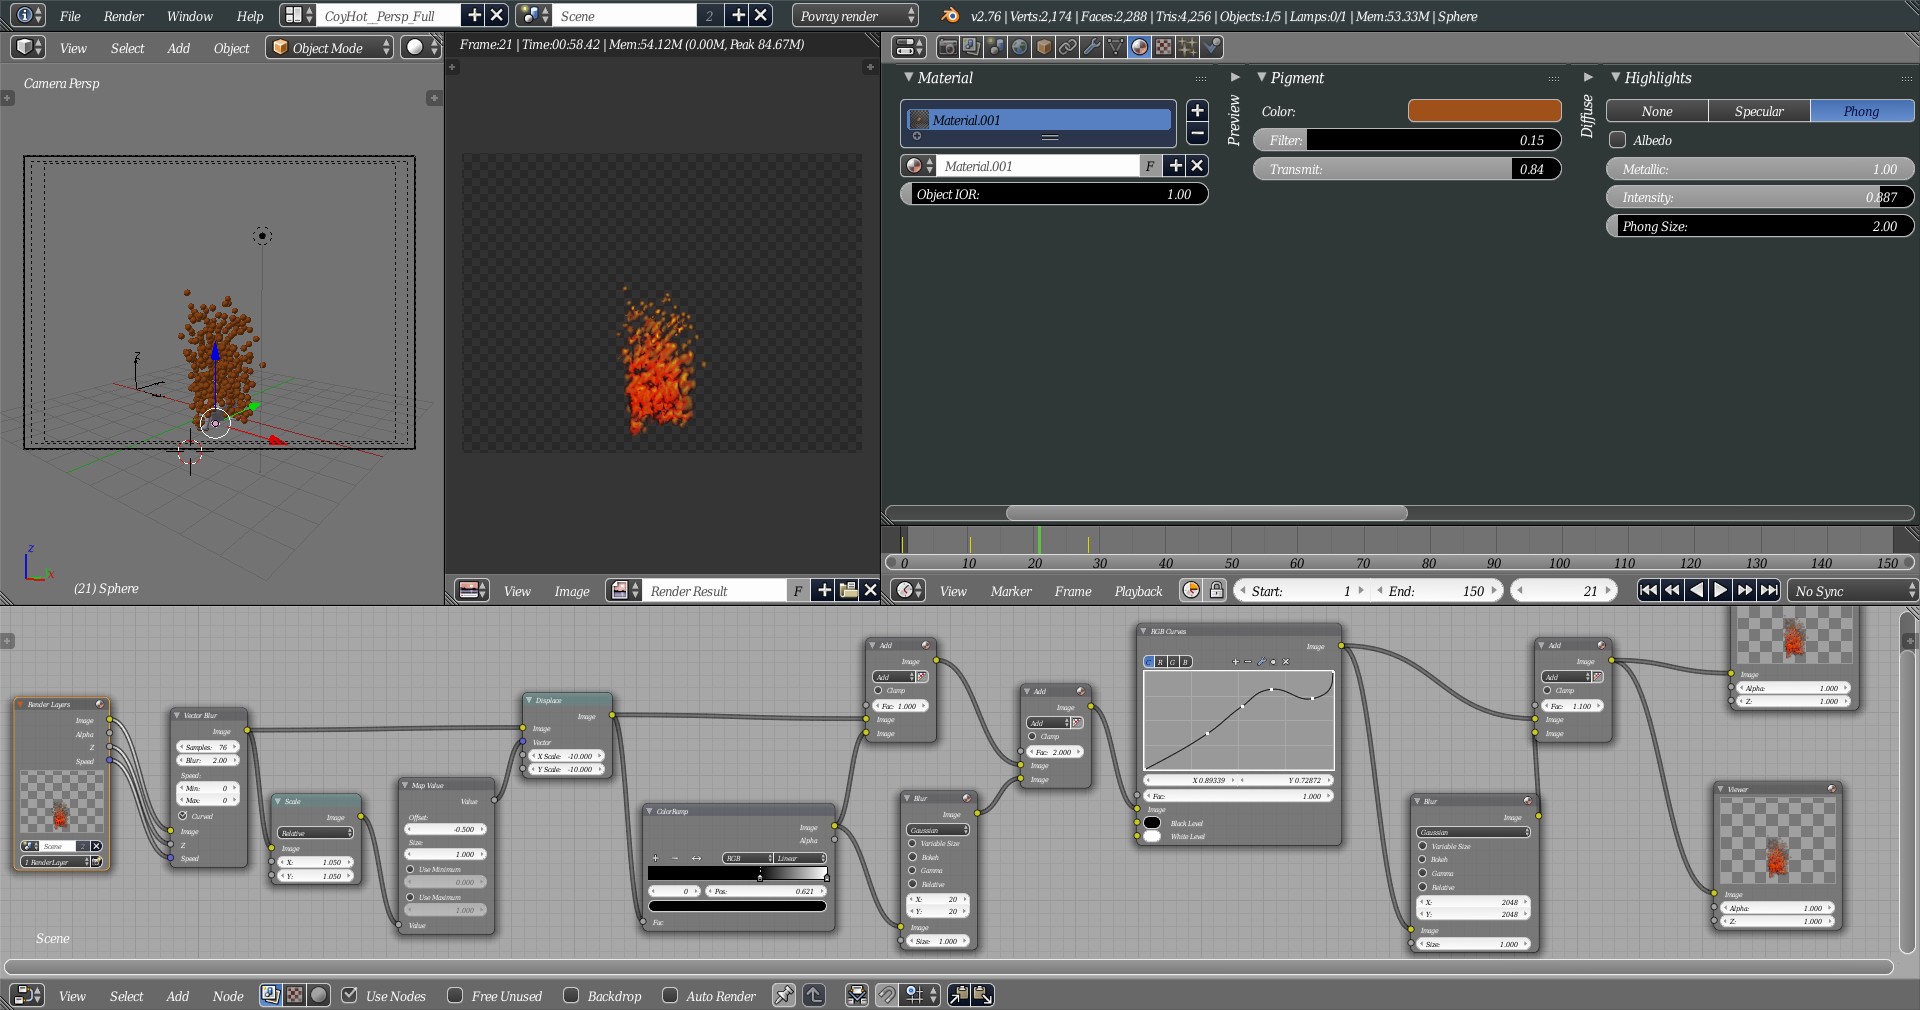Viewport: 1920px width, 1010px height.
Task: Lock the timeline time range
Action: (x=1216, y=591)
